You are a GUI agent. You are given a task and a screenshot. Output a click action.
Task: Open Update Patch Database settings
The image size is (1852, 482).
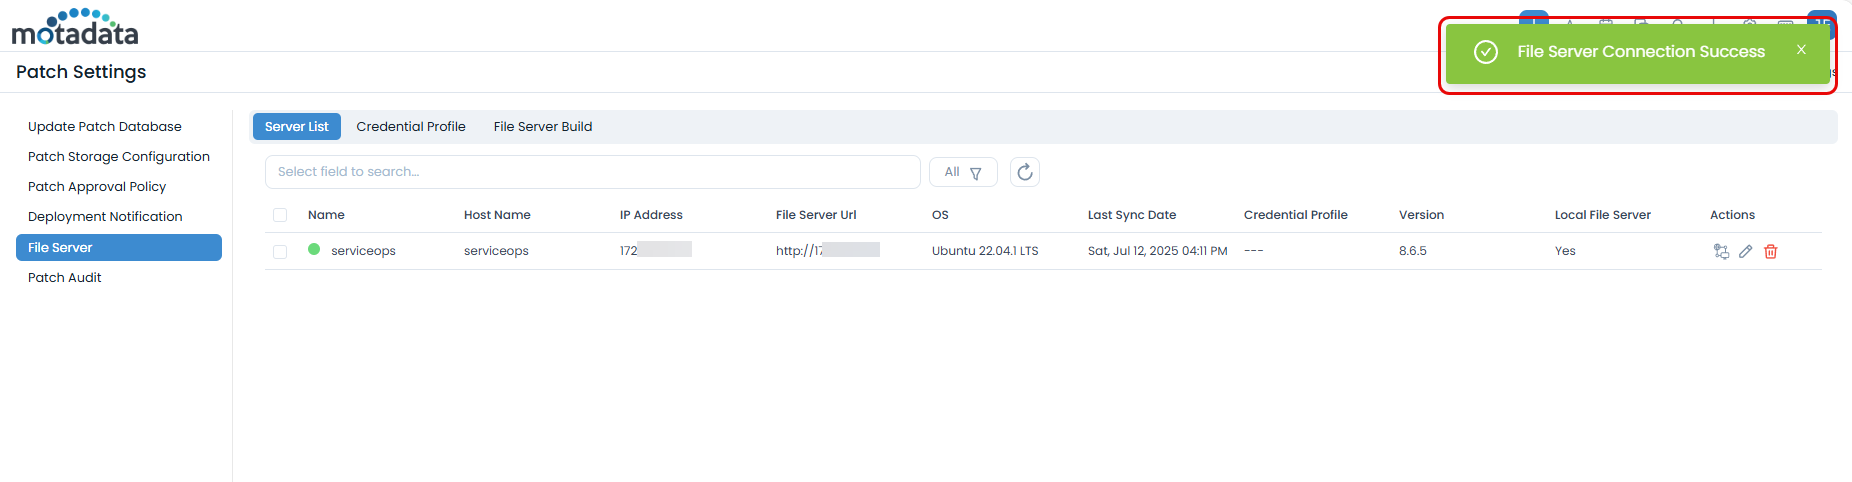pos(104,127)
